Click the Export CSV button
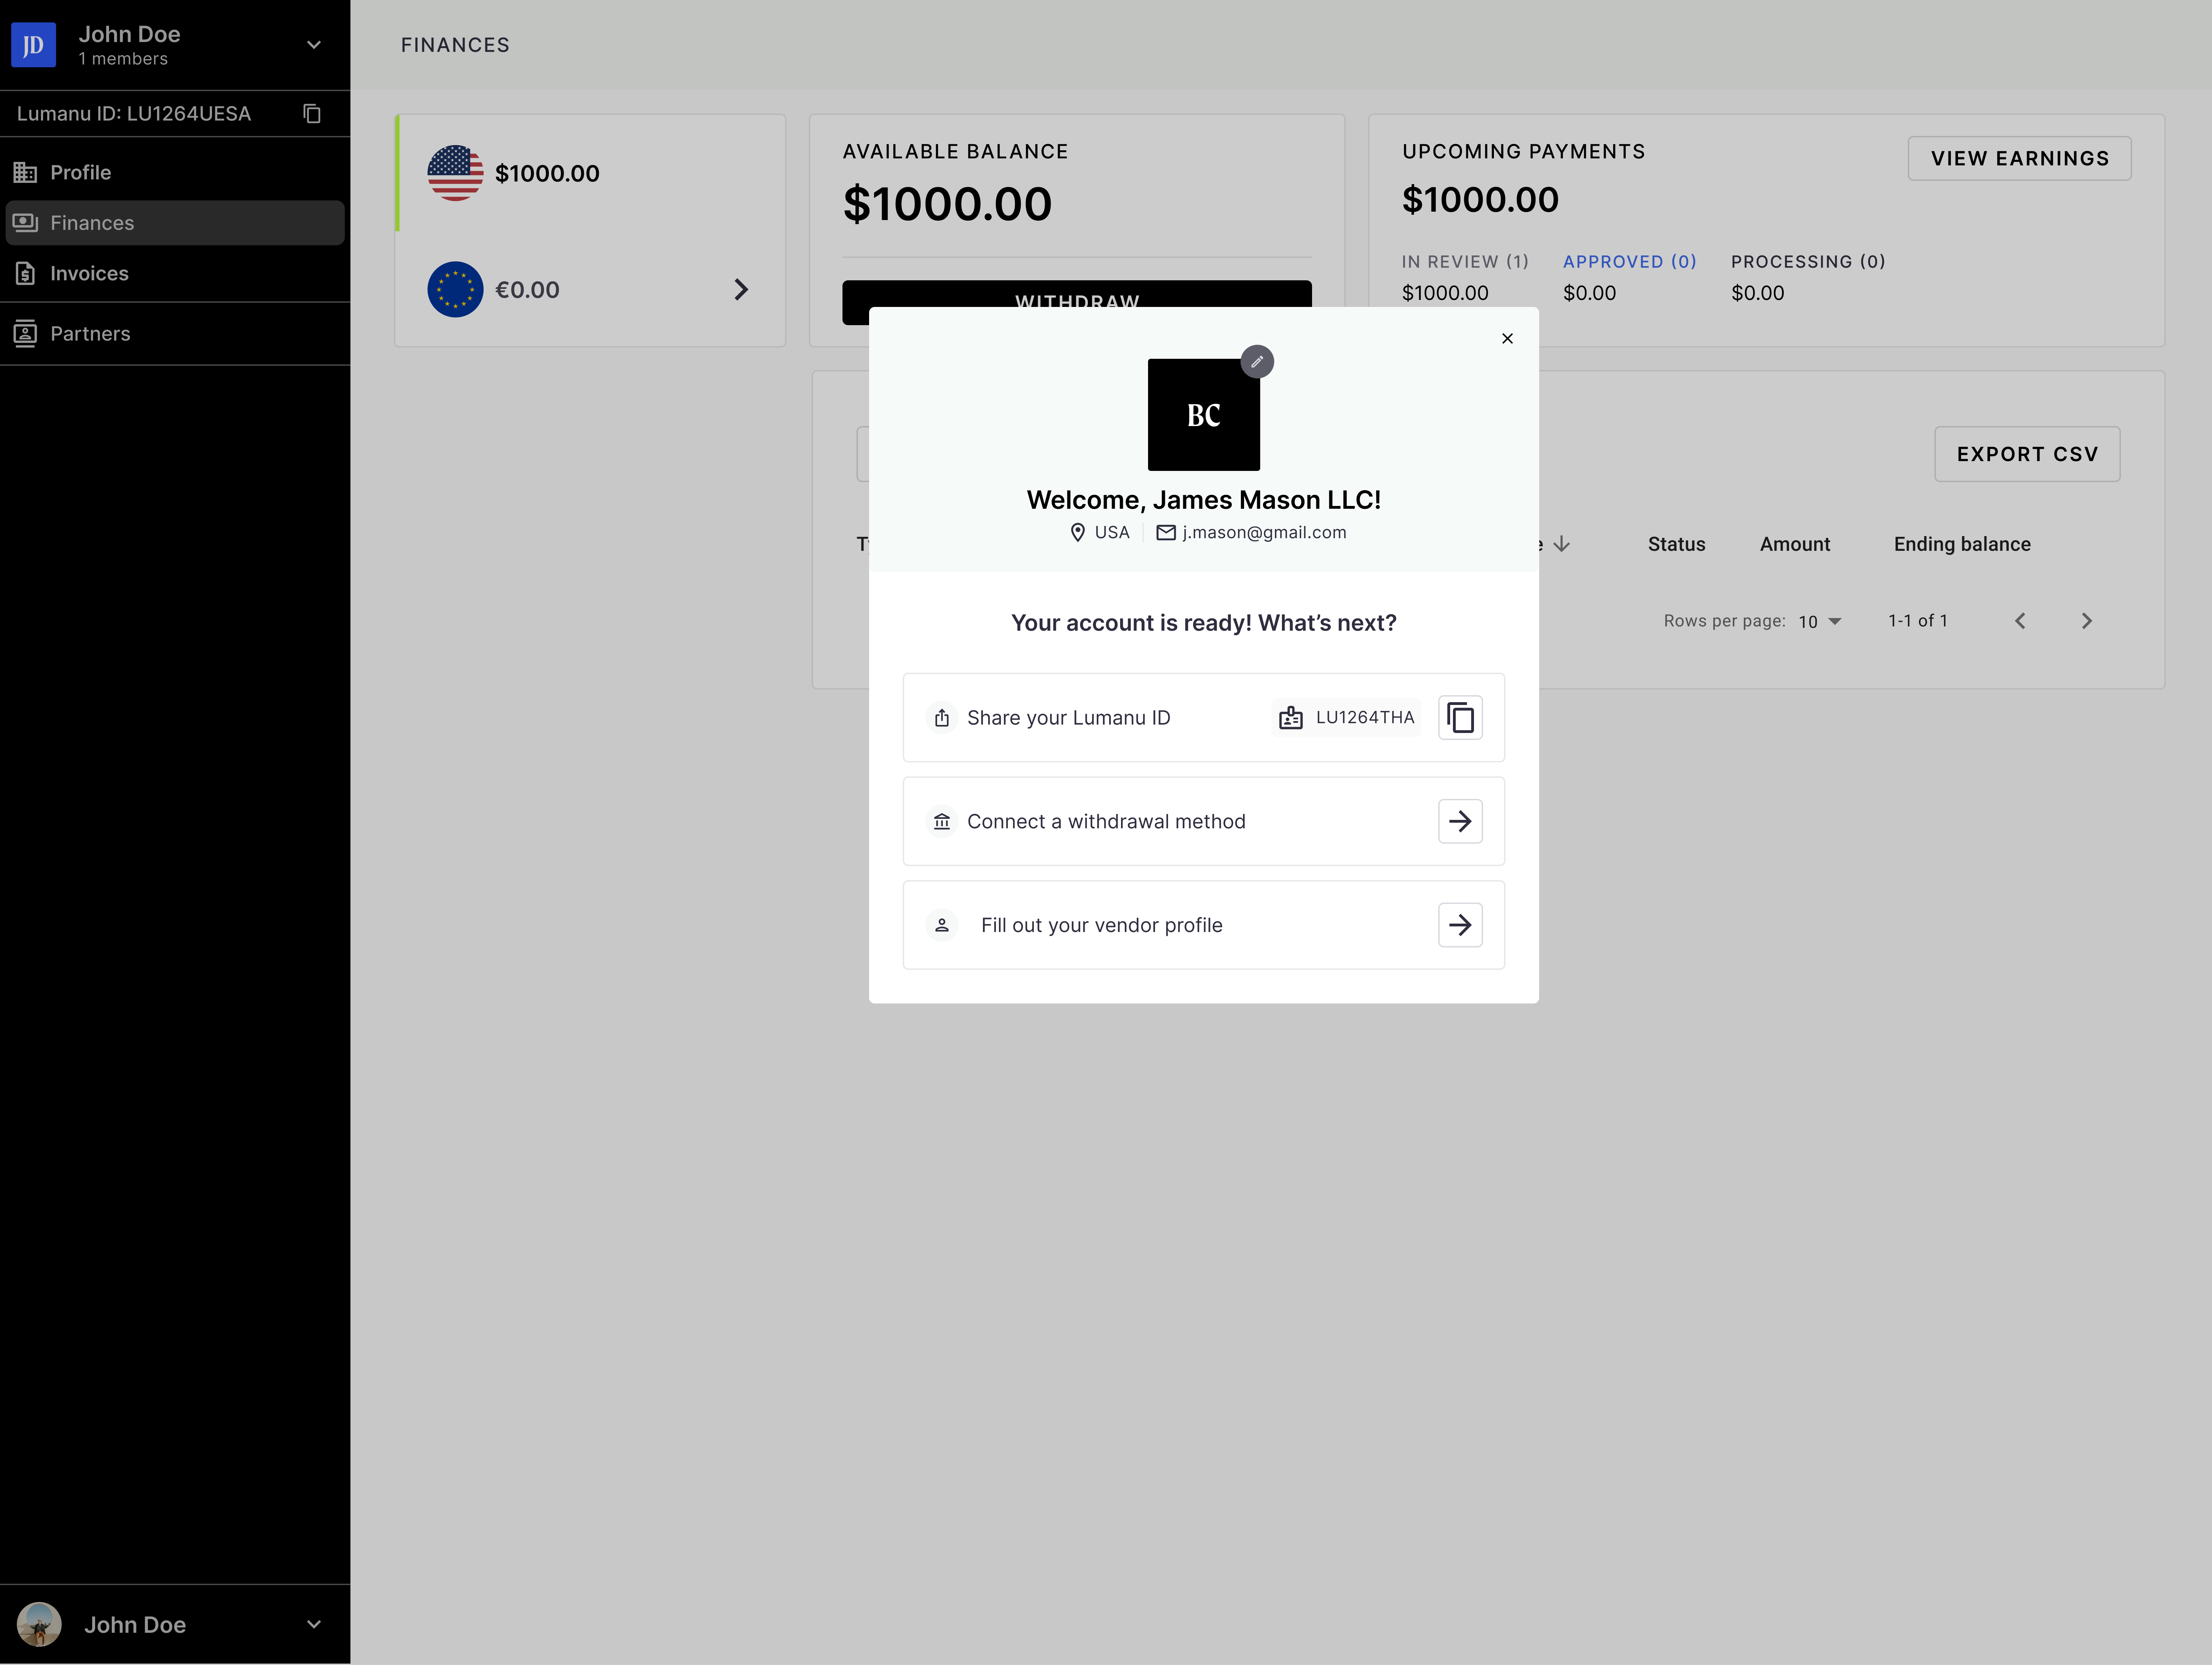 click(x=2027, y=454)
